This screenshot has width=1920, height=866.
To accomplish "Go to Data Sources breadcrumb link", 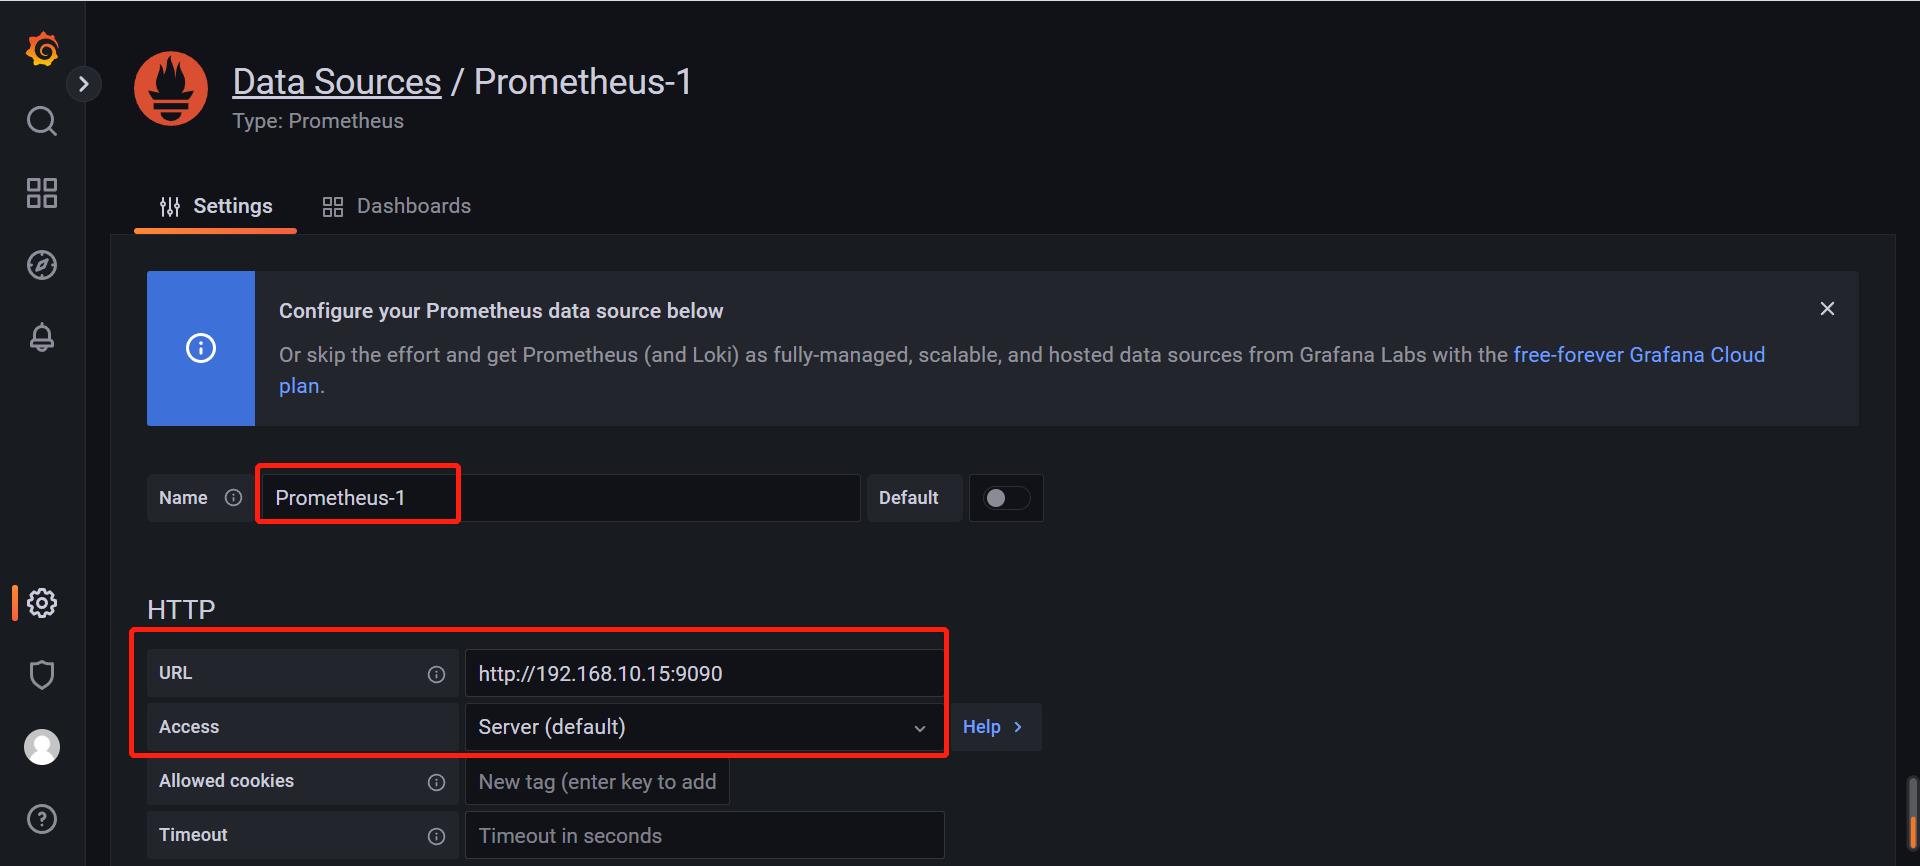I will [x=337, y=82].
